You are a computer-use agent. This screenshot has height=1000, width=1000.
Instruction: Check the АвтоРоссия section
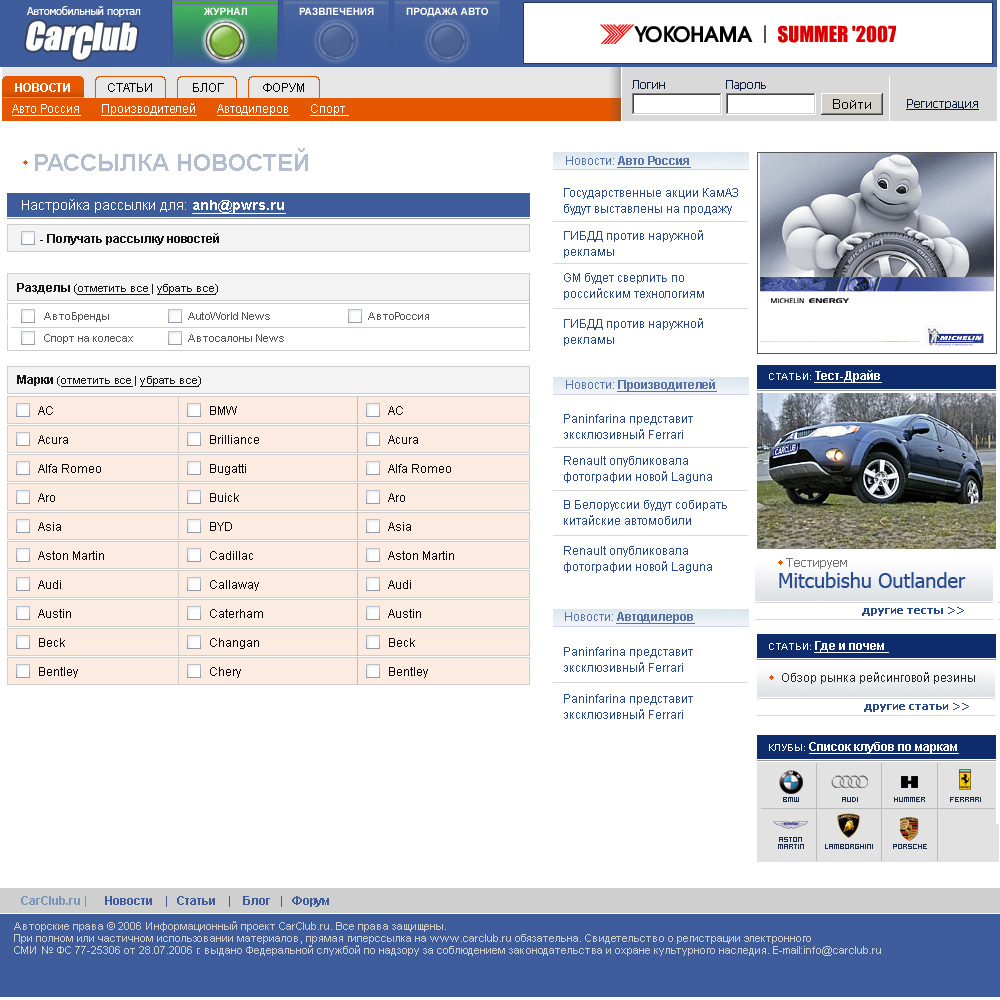(355, 316)
